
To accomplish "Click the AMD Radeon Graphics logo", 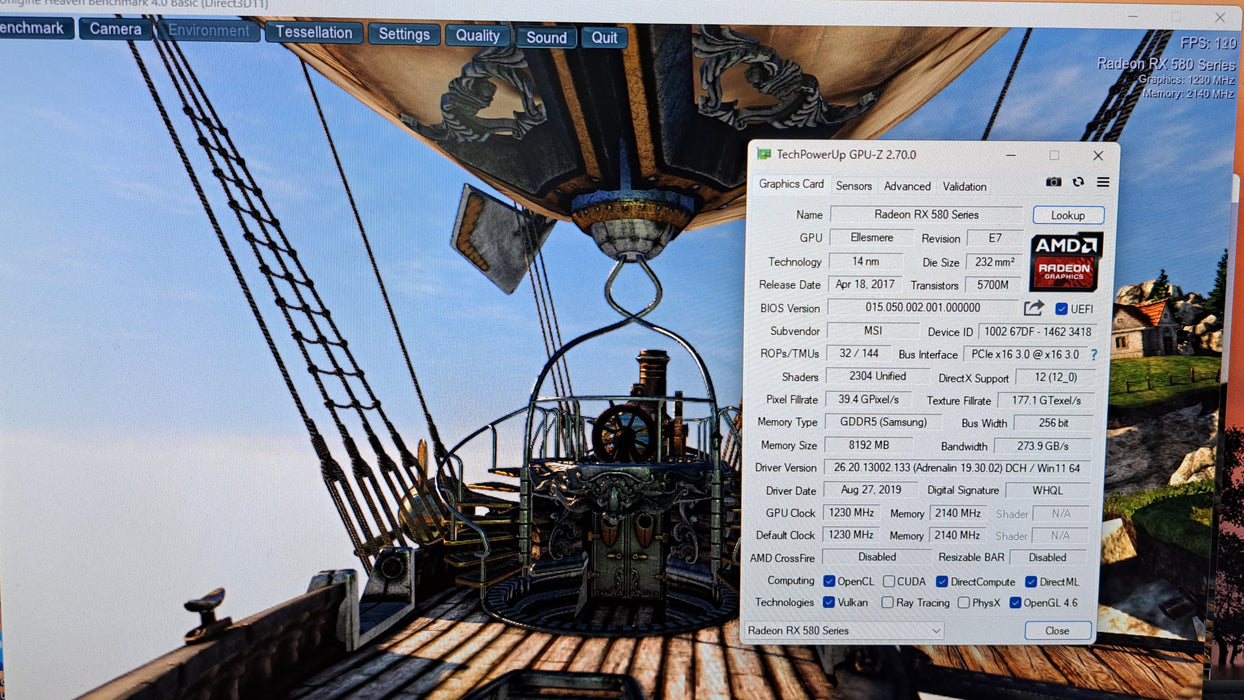I will 1066,262.
